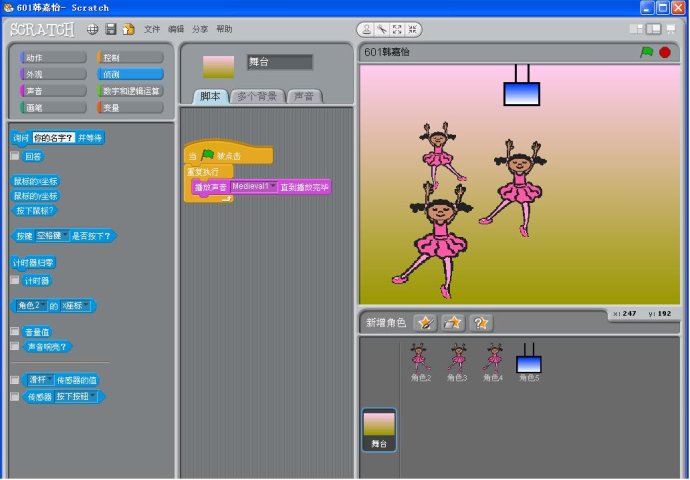Get a surprise sprite
690x480 pixels.
click(481, 323)
